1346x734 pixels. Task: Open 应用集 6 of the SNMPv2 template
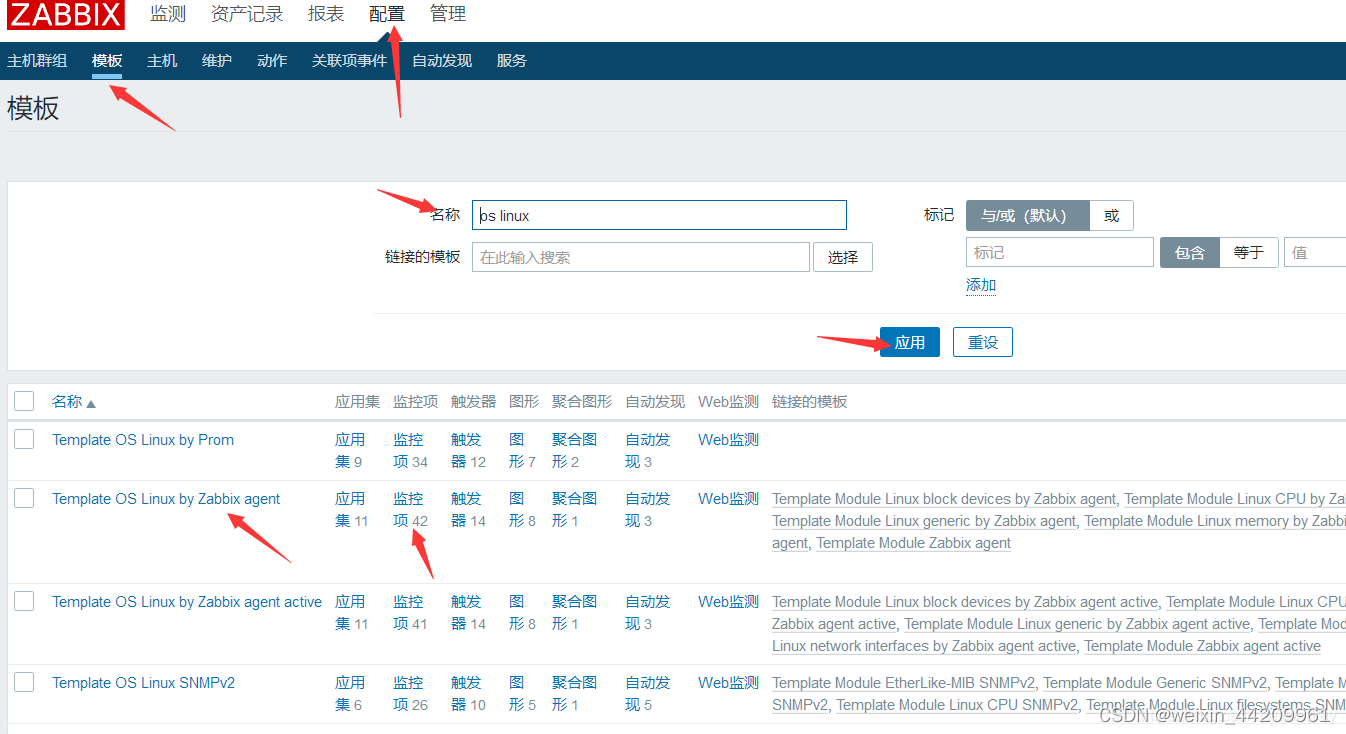(350, 694)
